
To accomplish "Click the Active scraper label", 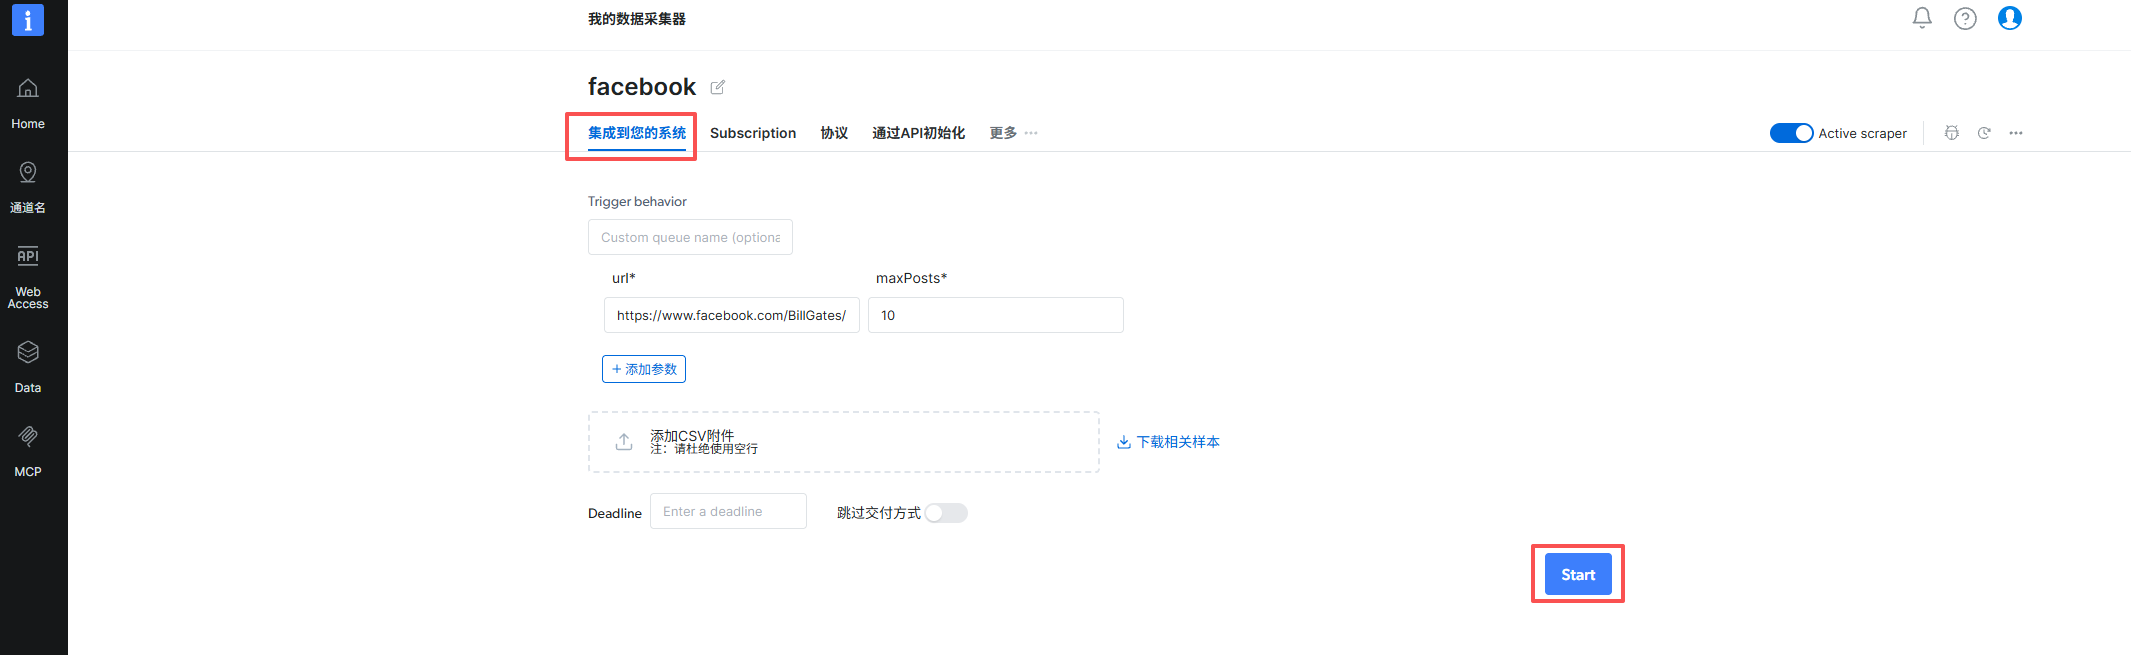I will tap(1862, 133).
